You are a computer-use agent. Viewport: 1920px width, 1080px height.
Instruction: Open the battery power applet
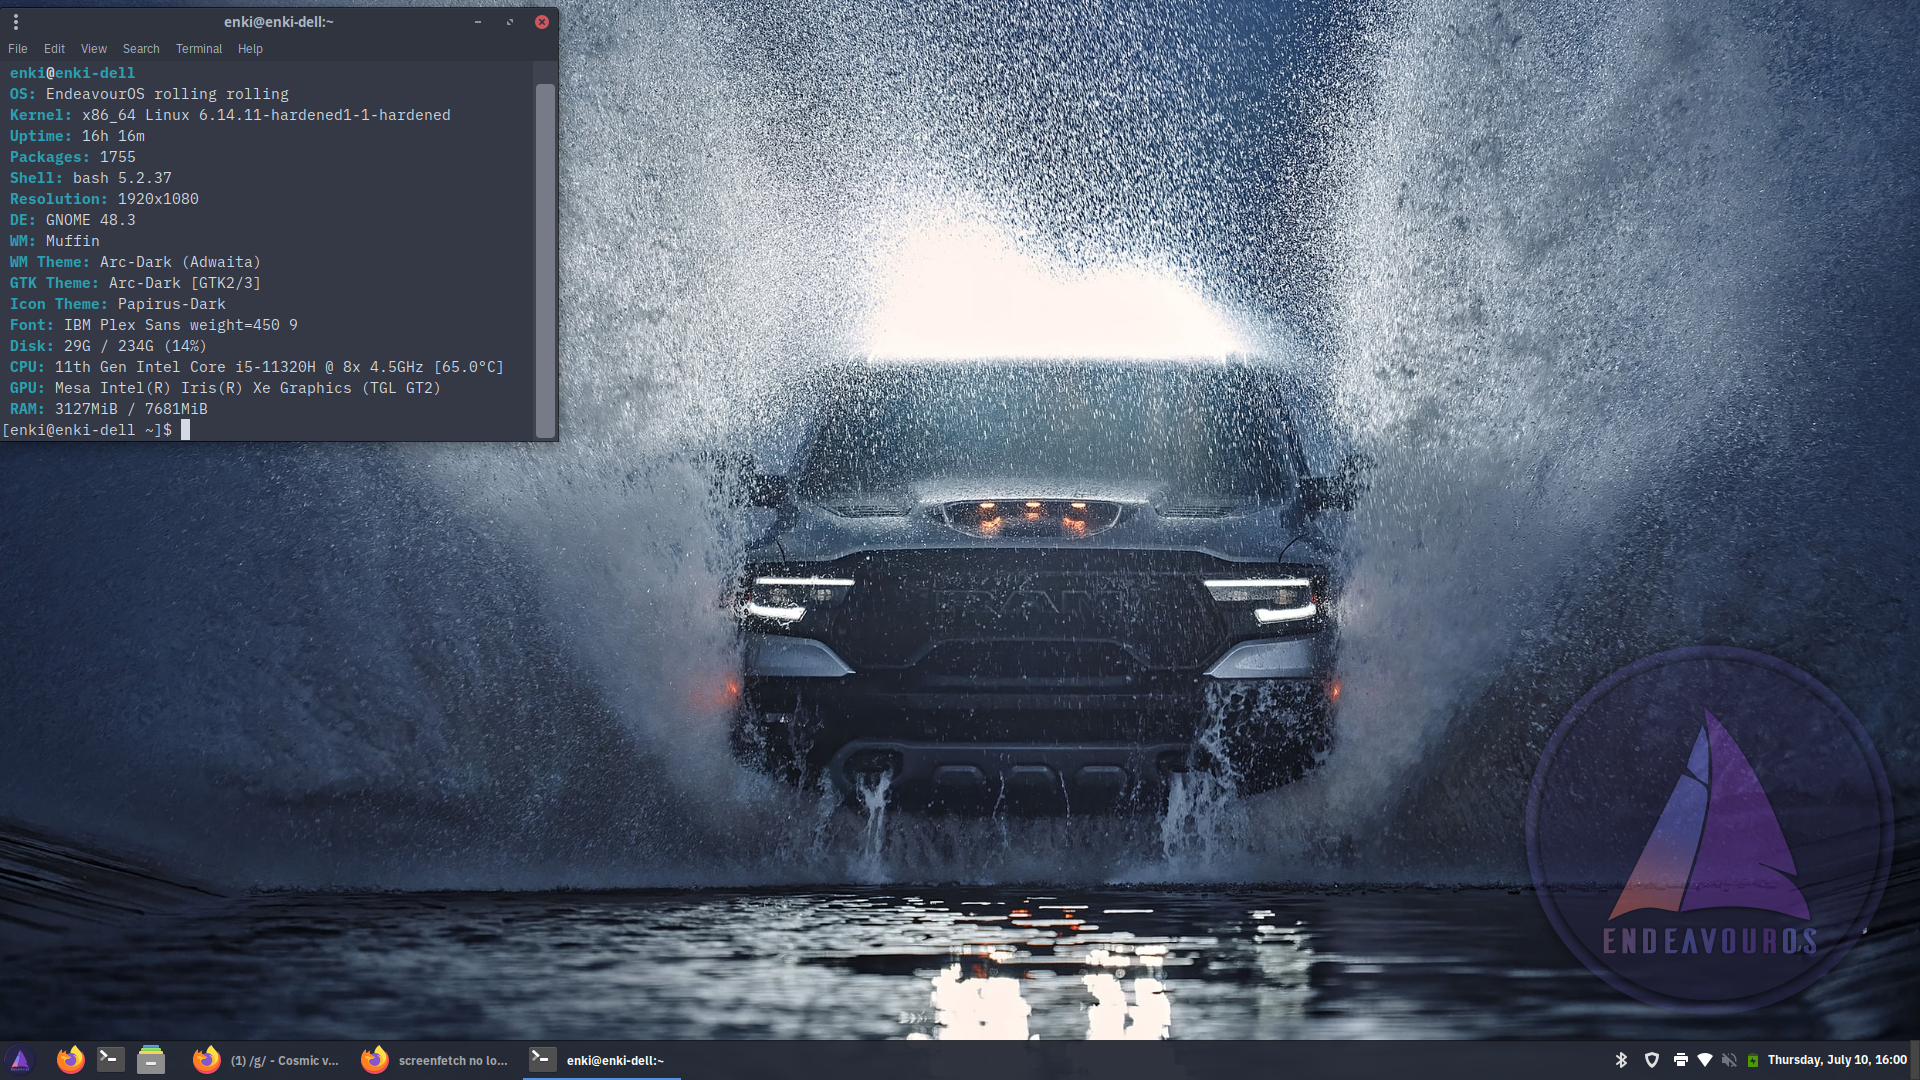(x=1753, y=1060)
